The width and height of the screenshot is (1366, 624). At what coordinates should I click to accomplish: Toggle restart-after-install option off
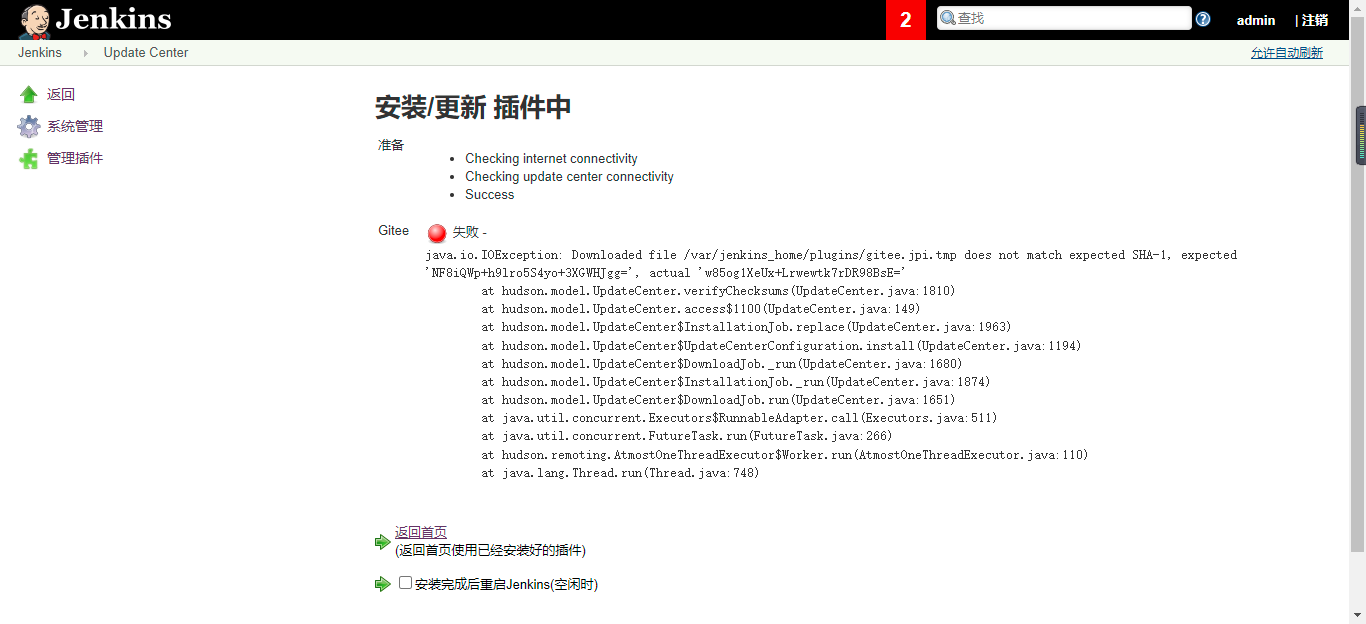(x=404, y=582)
